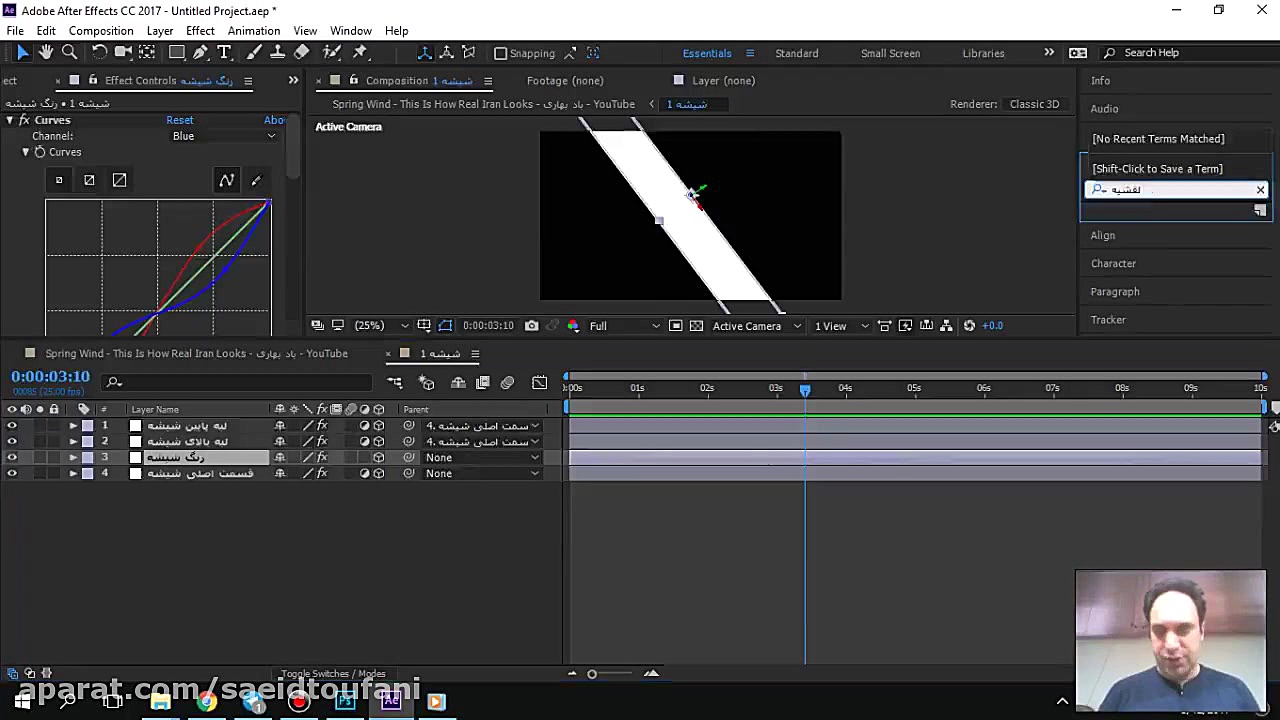Viewport: 1280px width, 720px height.
Task: Hide layer 1 using eye icon
Action: [12, 426]
